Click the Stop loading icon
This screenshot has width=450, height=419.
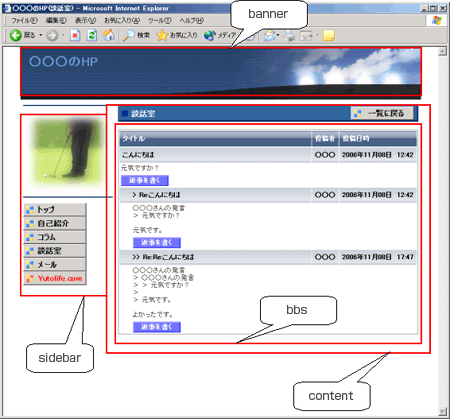[75, 35]
